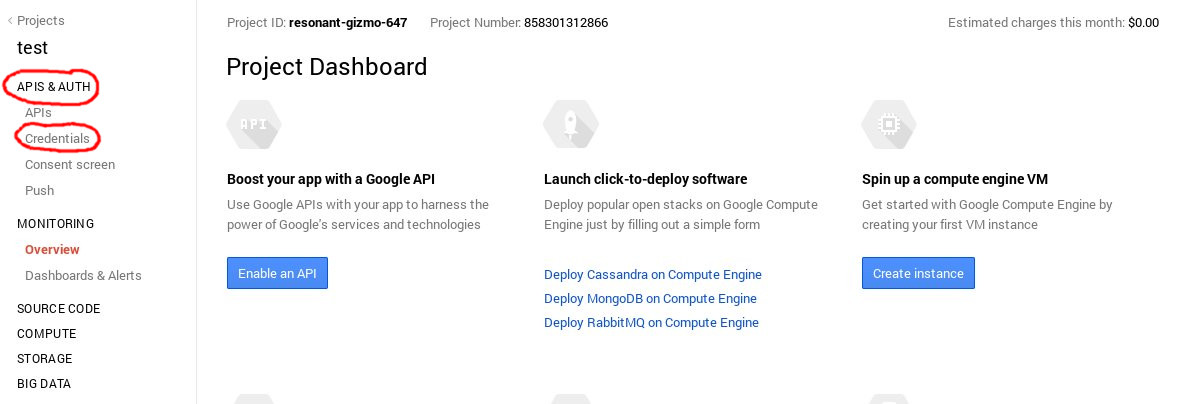Click Spin up a compute engine VM heading

[x=955, y=179]
